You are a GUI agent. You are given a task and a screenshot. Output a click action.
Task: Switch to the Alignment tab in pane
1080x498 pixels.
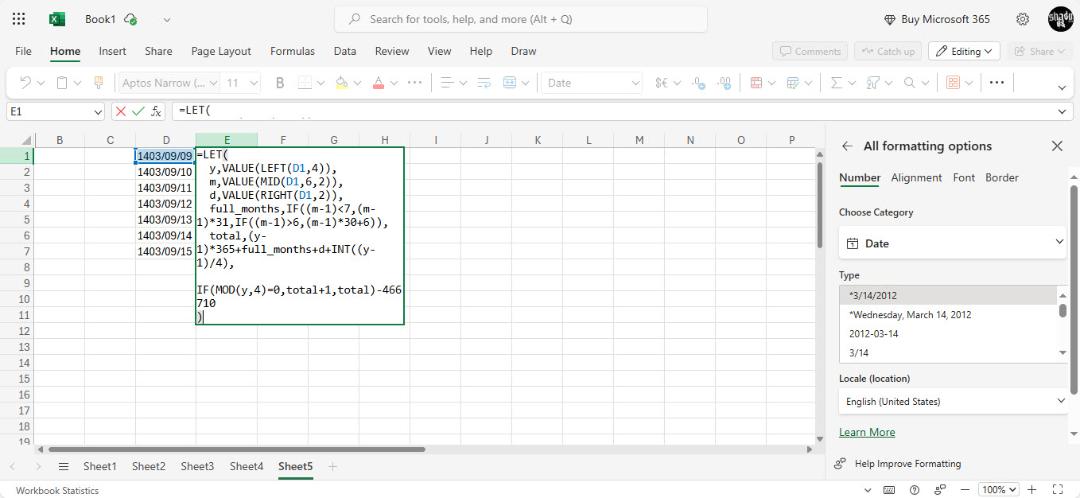coord(916,178)
